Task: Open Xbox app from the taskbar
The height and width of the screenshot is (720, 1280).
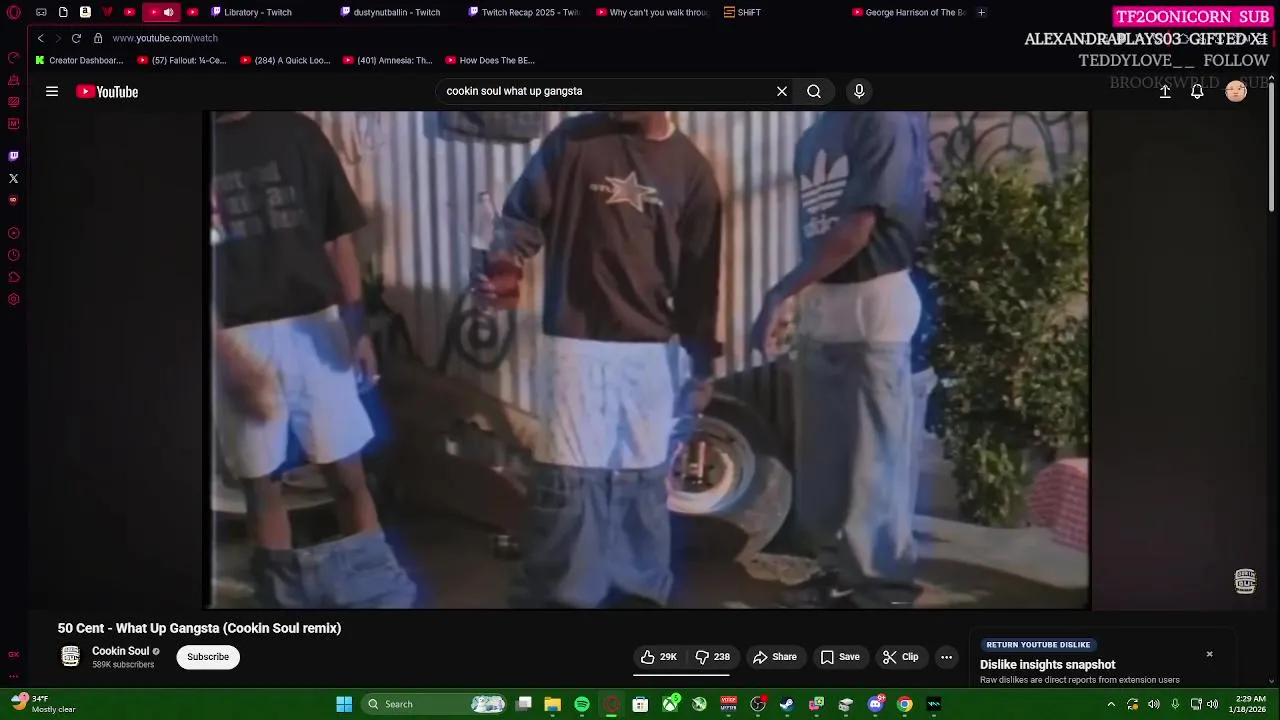Action: click(670, 704)
